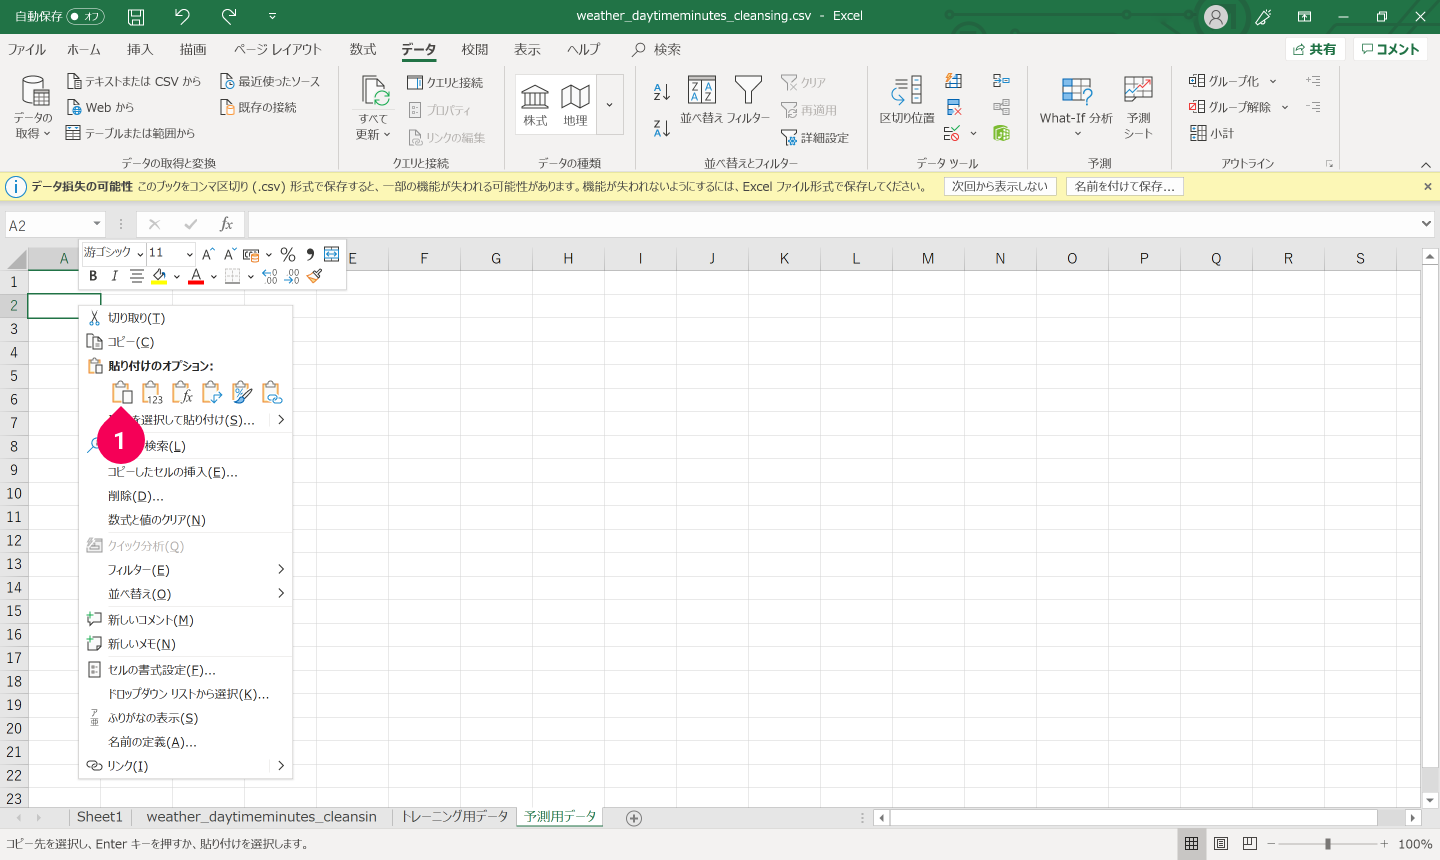Toggle Italic in mini toolbar
This screenshot has height=860, width=1440.
click(x=114, y=276)
